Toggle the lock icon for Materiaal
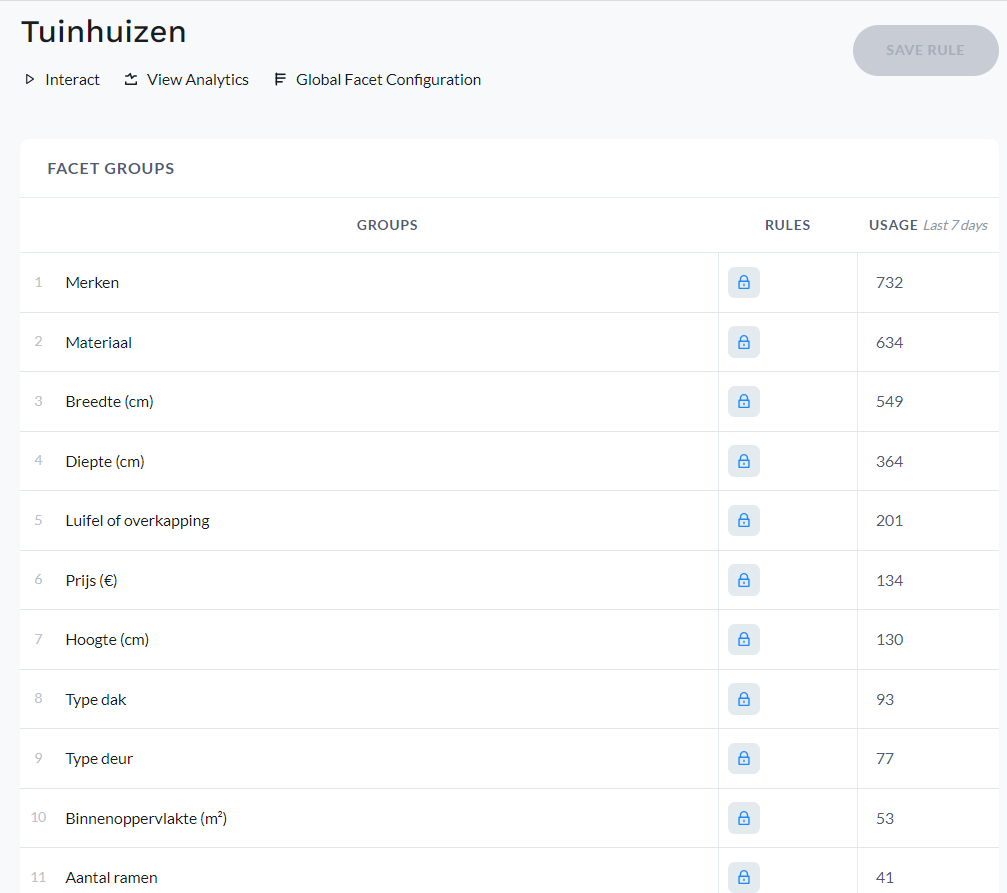This screenshot has height=893, width=1007. (x=744, y=342)
